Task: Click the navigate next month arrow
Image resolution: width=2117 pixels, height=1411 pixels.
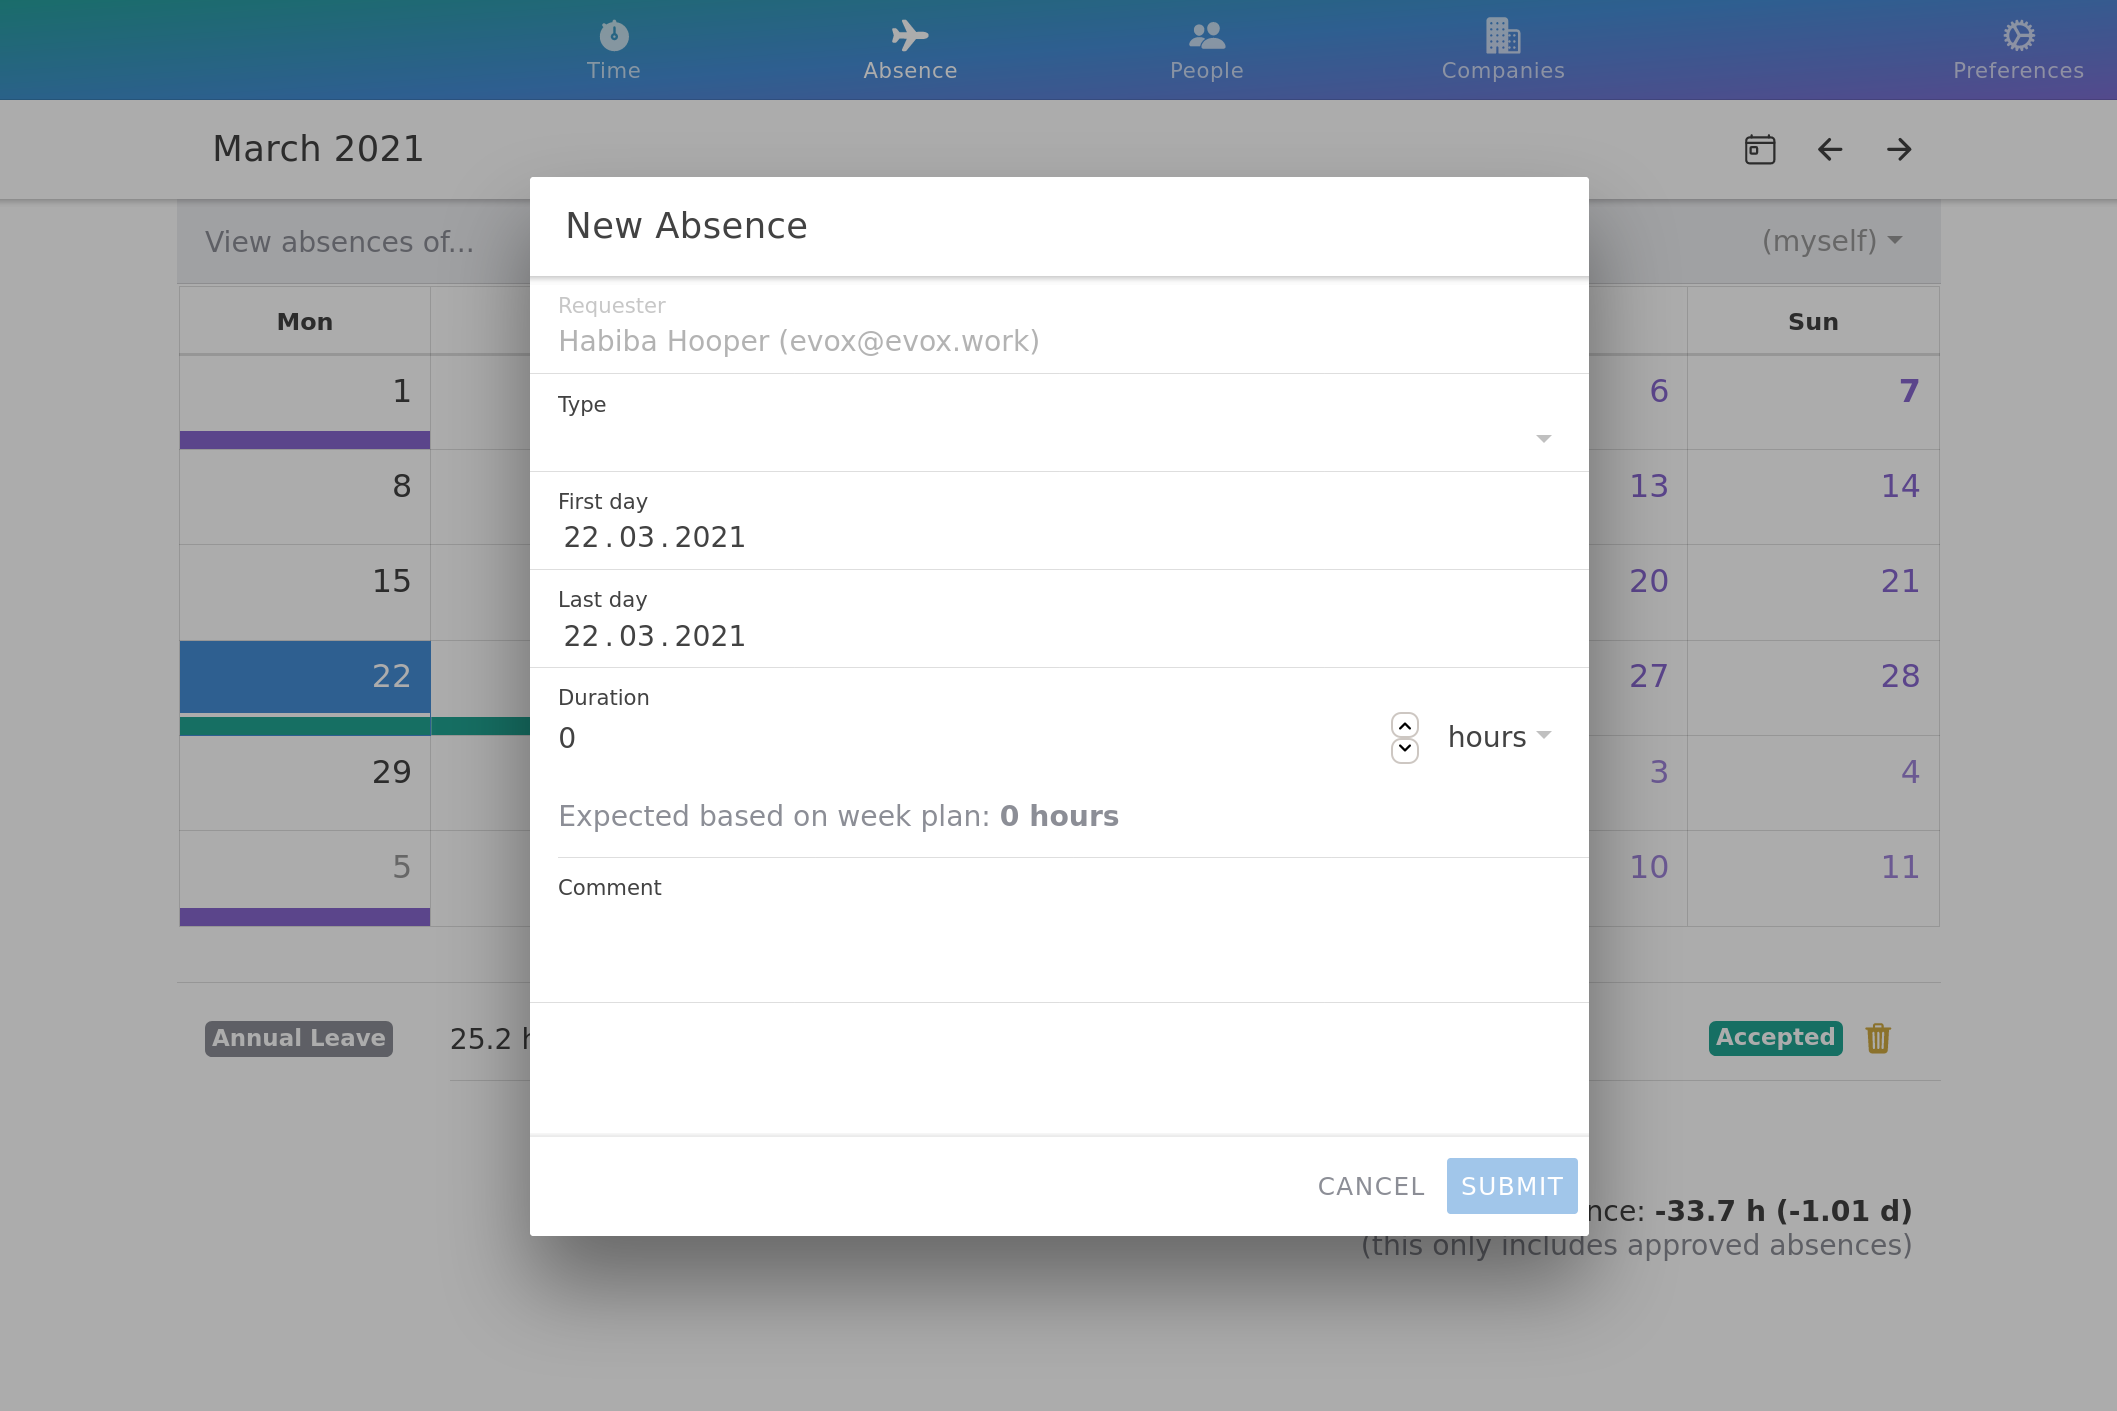Action: [x=1900, y=148]
